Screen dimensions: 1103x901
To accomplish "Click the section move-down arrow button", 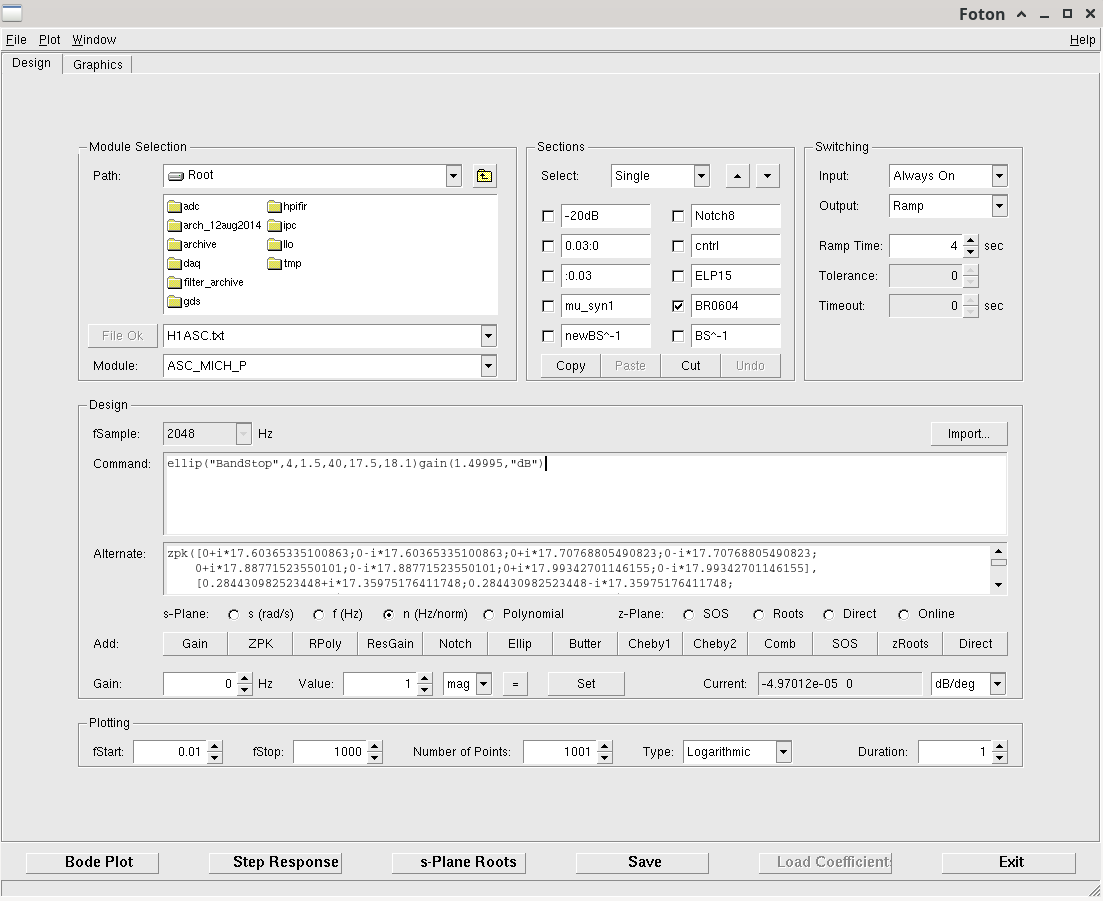I will tap(767, 176).
